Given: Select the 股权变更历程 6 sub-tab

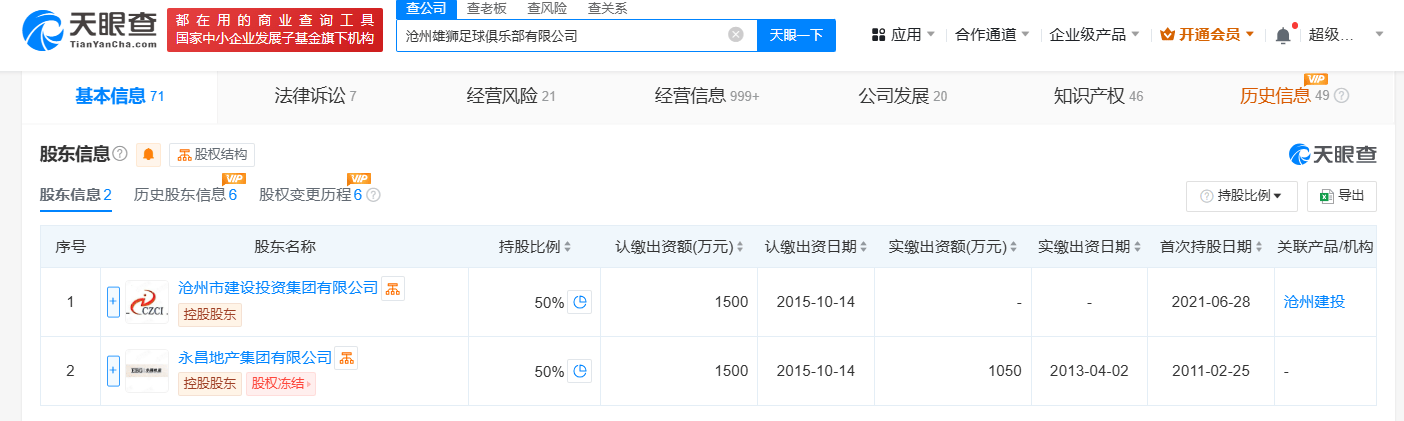Looking at the screenshot, I should coord(310,194).
